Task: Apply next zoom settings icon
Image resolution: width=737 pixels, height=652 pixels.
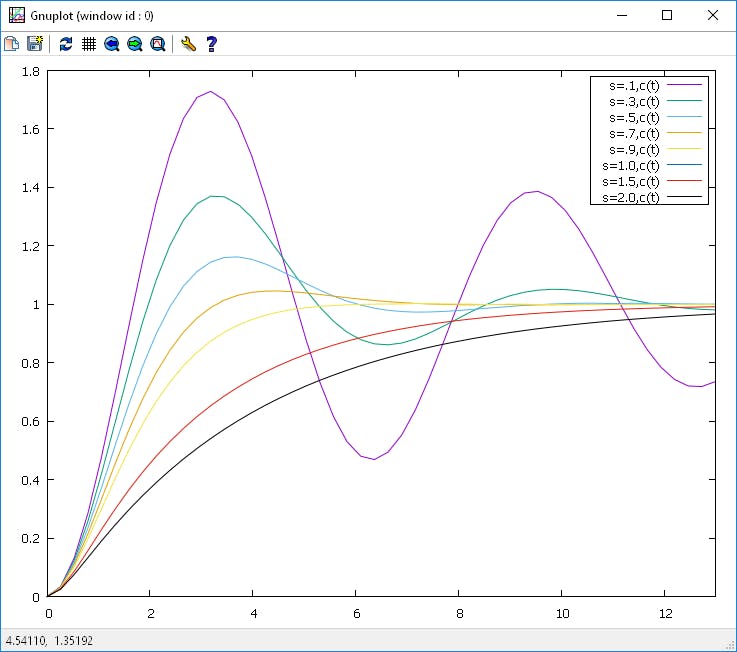Action: pos(135,44)
